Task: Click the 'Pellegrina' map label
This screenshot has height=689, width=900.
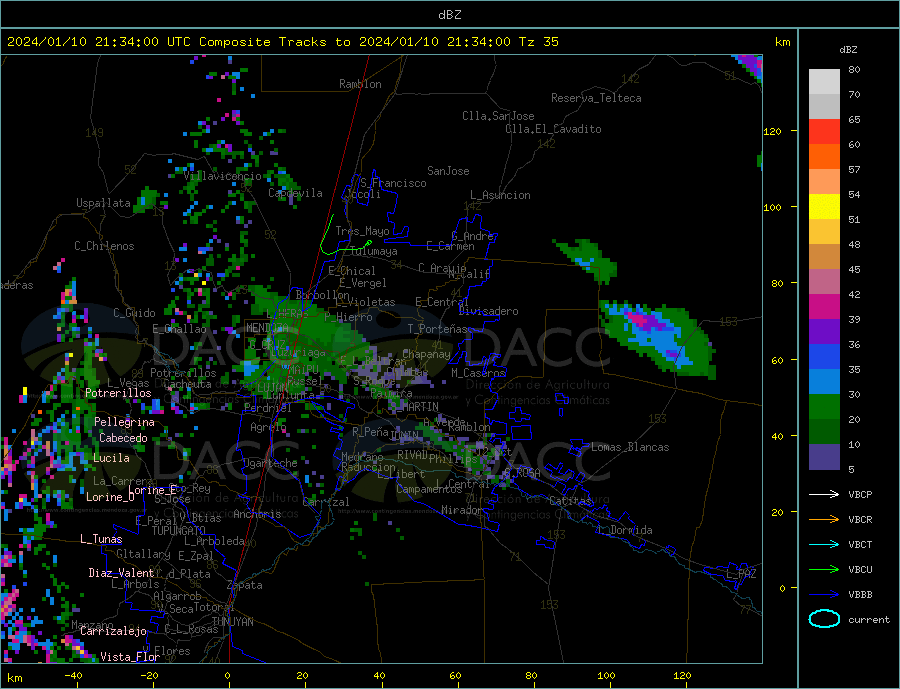Action: pyautogui.click(x=124, y=423)
